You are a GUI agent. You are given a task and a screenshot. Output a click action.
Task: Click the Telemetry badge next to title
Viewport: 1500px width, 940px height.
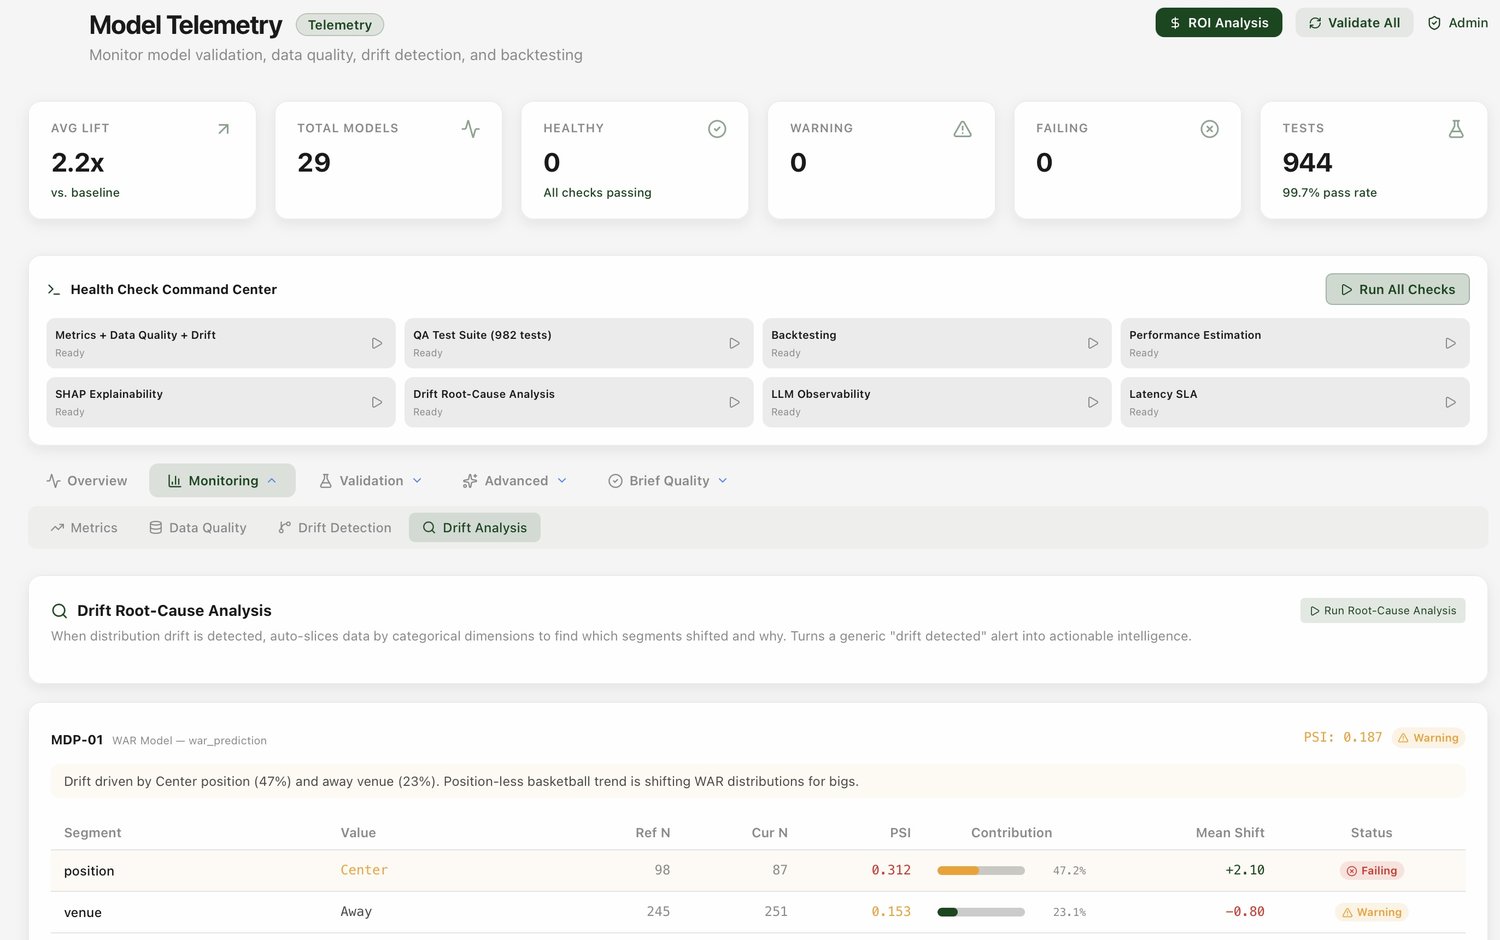[340, 25]
